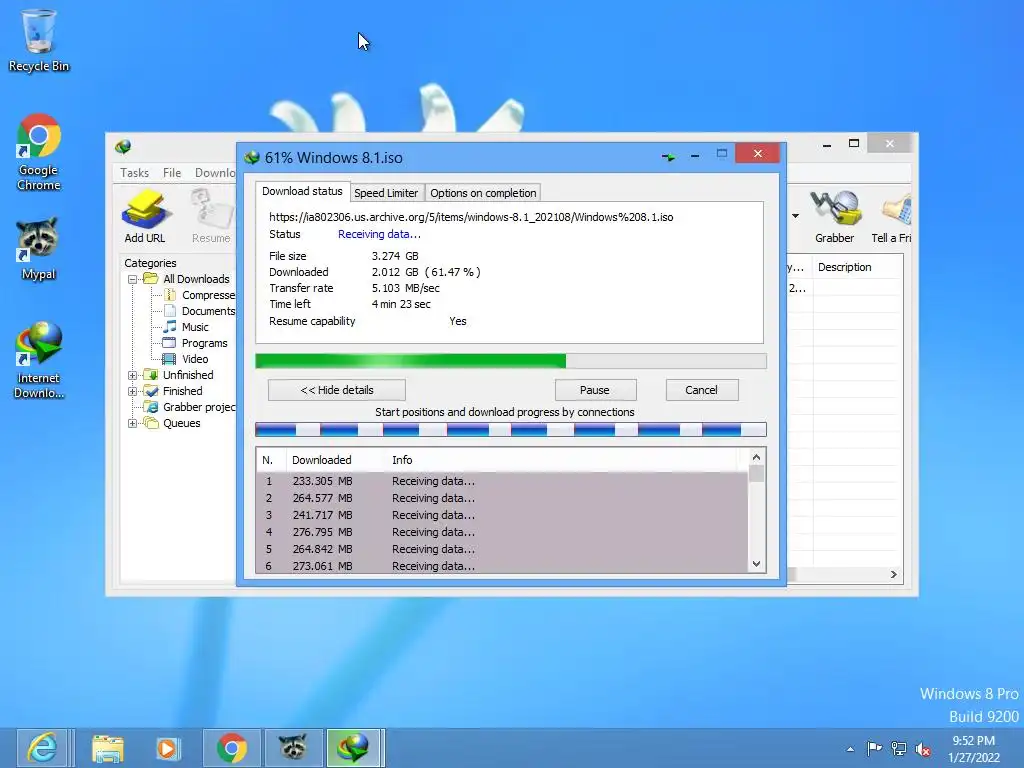The image size is (1024, 768).
Task: Select the Internet Download Manager desktop shortcut
Action: [39, 360]
